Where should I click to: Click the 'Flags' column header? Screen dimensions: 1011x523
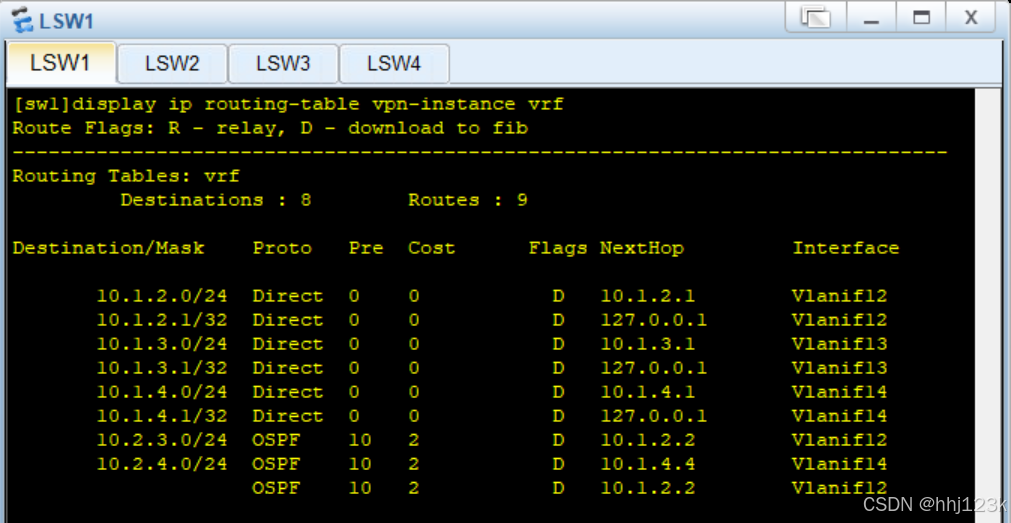[558, 248]
